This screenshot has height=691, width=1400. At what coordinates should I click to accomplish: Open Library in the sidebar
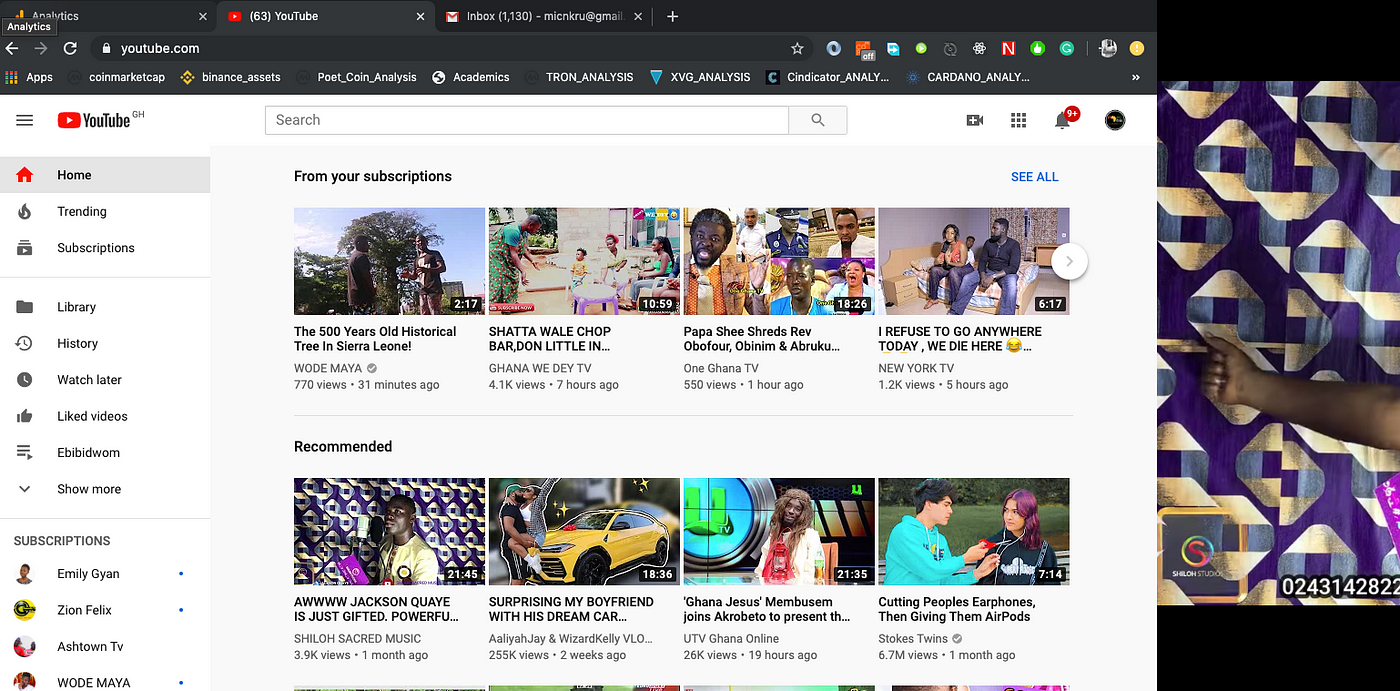pos(105,307)
